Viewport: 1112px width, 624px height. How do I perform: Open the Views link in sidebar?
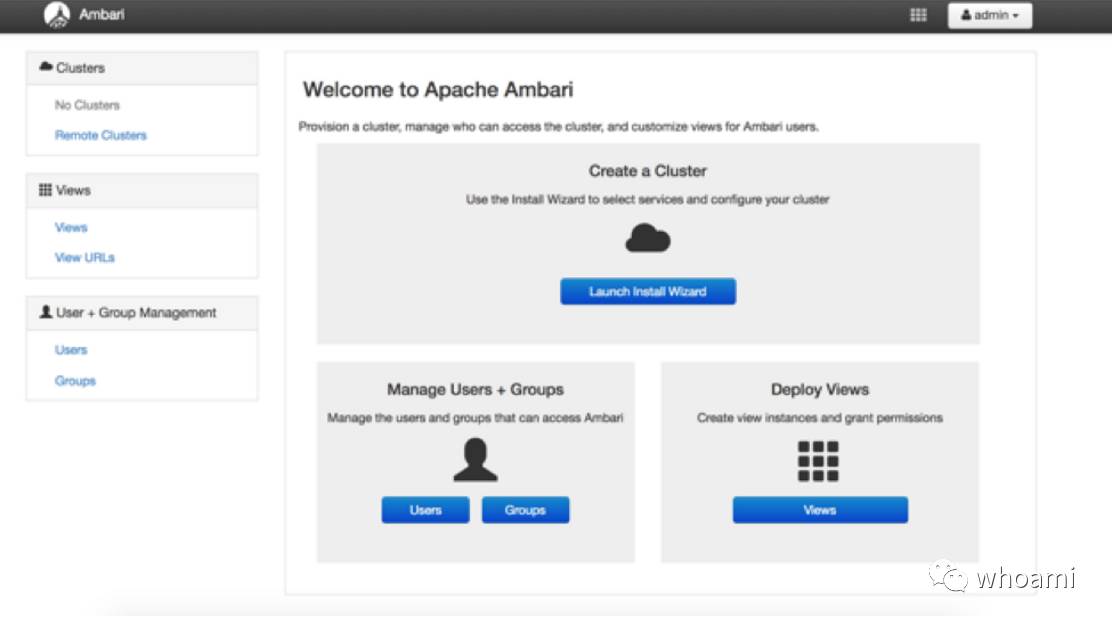tap(71, 227)
